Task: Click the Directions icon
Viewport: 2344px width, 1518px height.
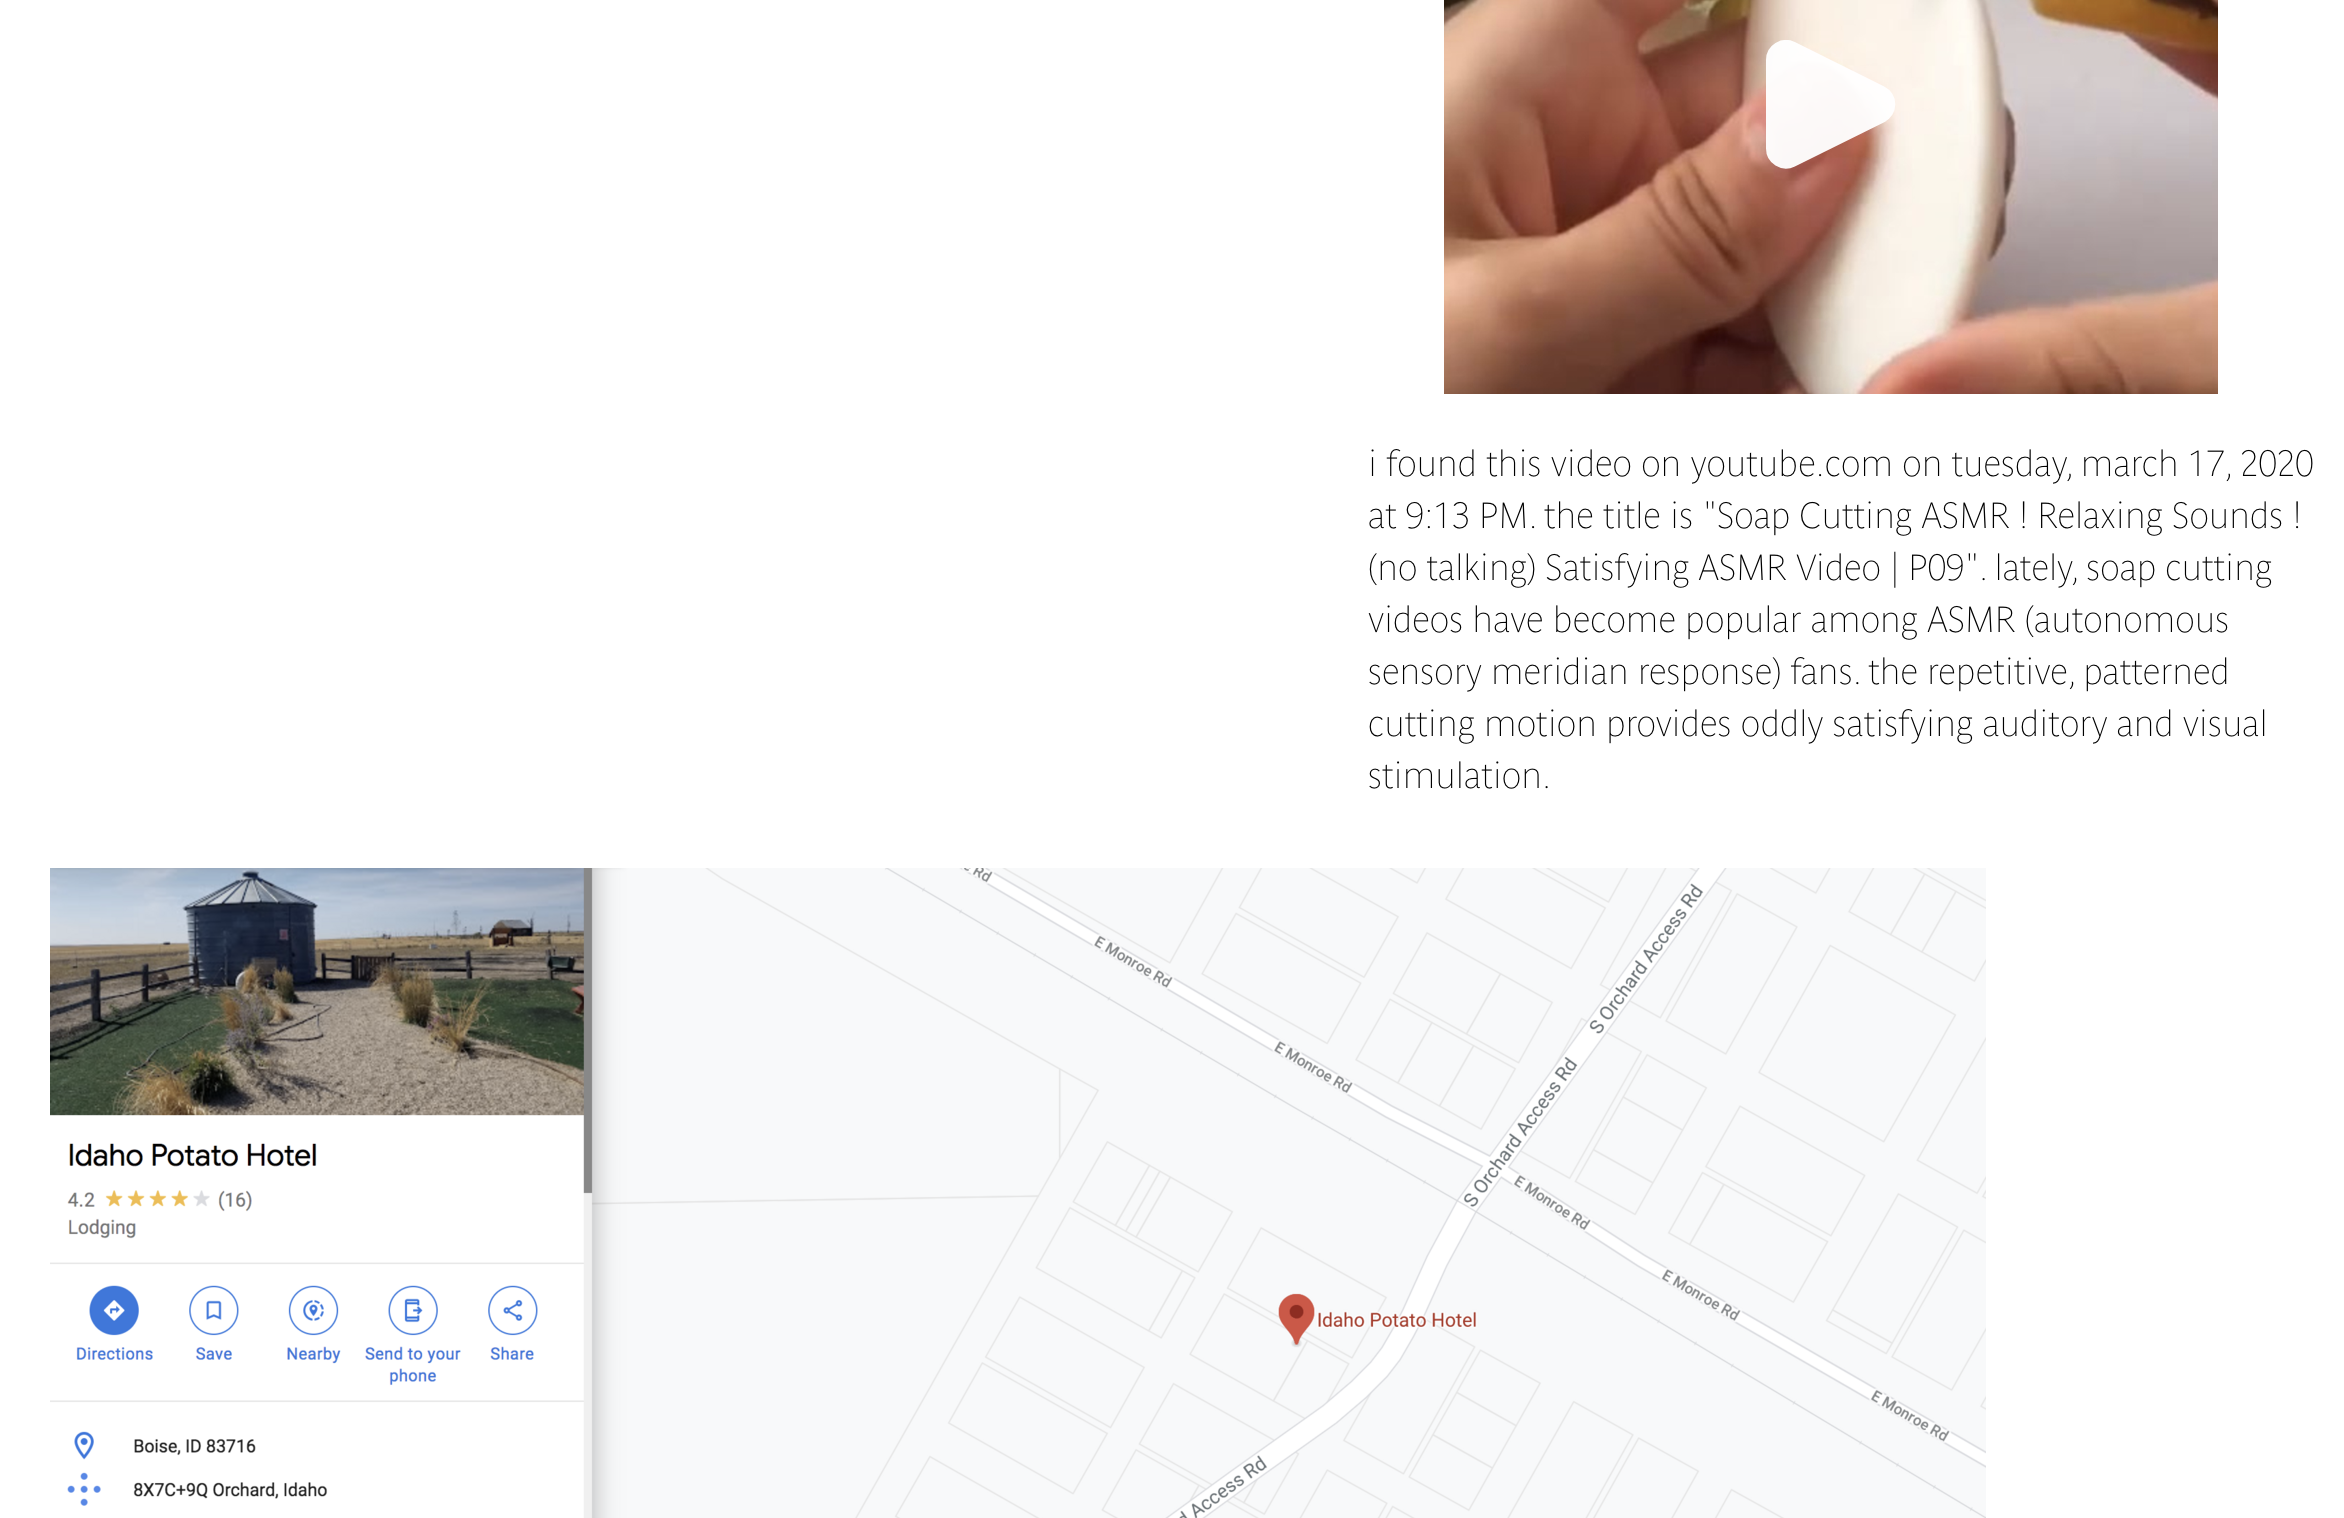Action: click(x=114, y=1310)
